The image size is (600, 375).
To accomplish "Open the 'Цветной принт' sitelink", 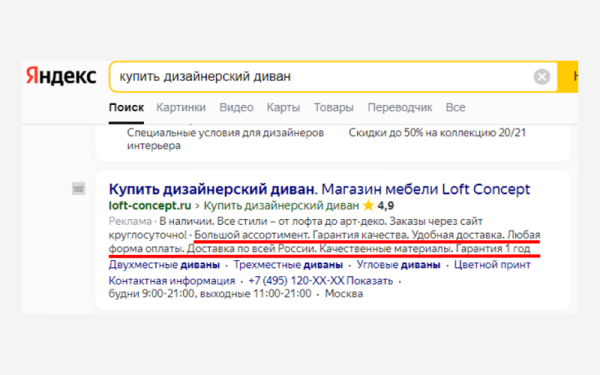I will point(492,265).
